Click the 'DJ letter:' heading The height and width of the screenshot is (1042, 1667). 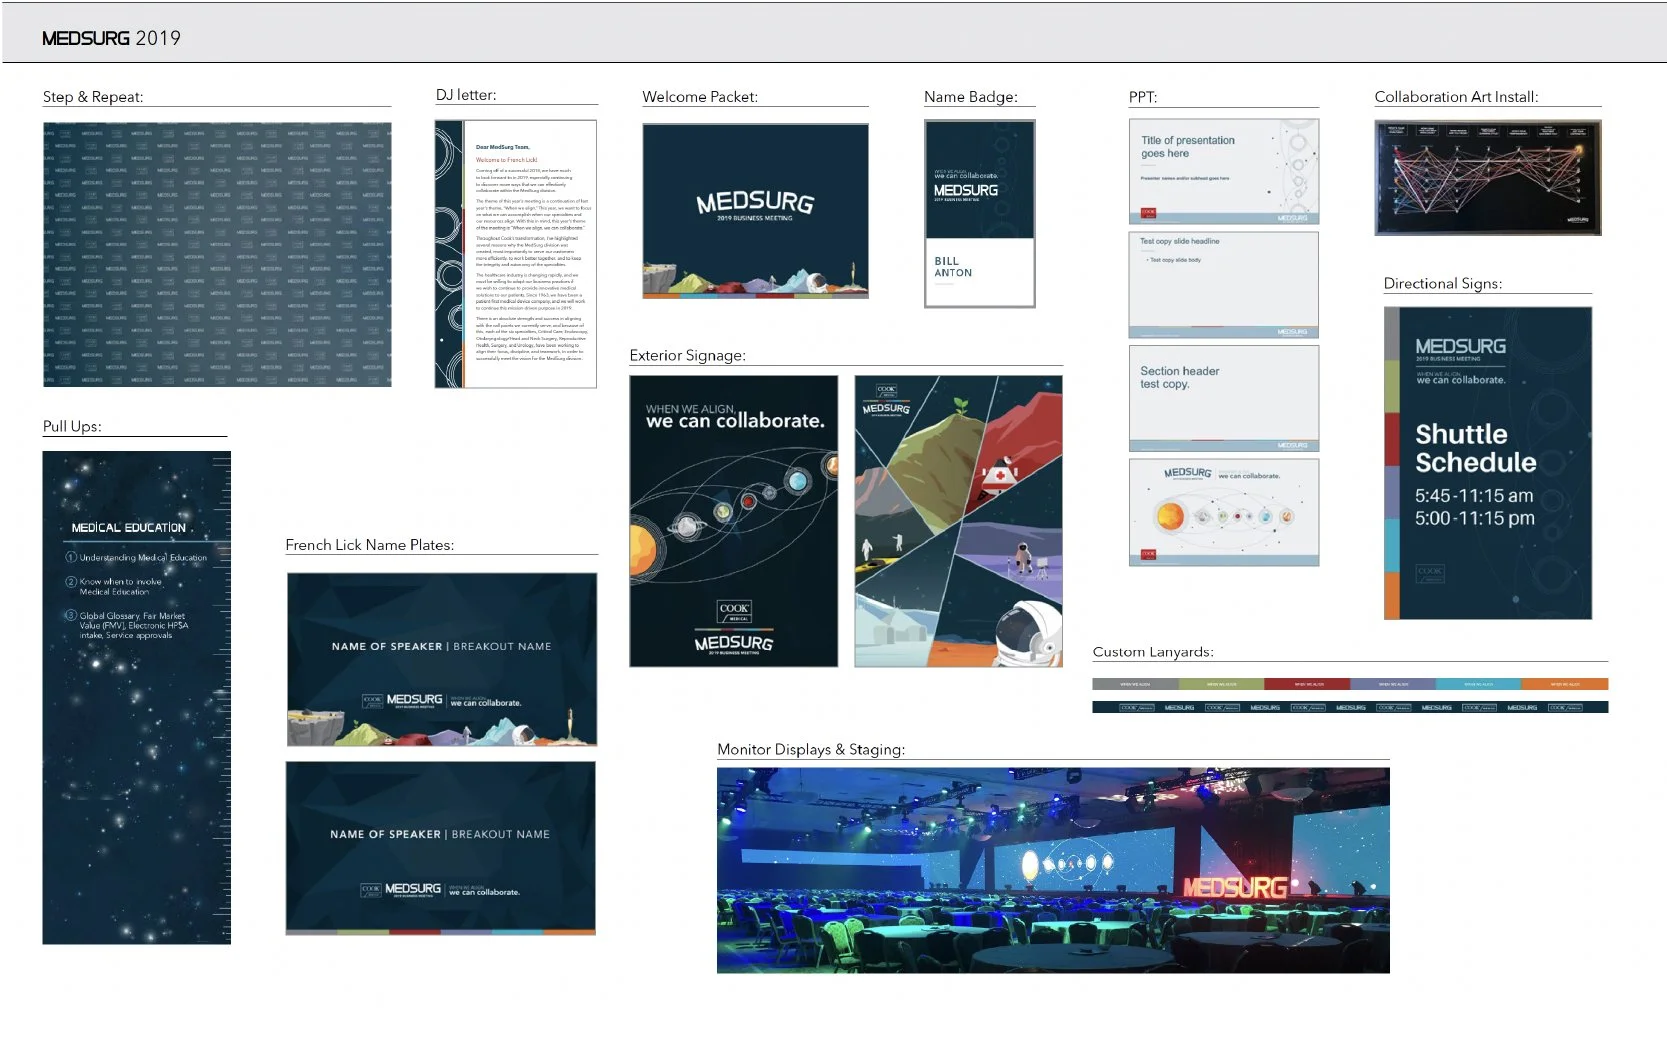click(x=466, y=95)
